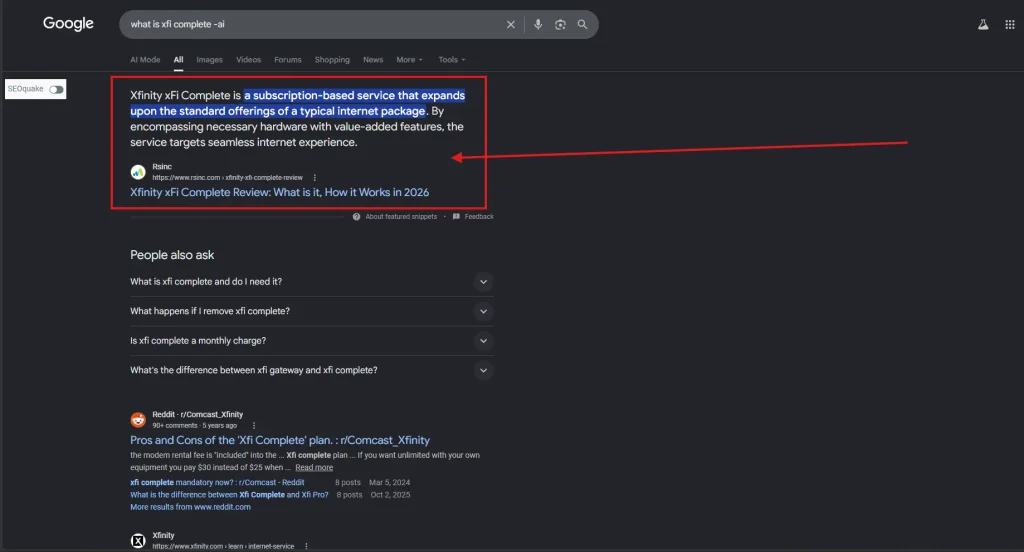Click the About featured snippets help icon
The height and width of the screenshot is (552, 1024).
[x=357, y=216]
